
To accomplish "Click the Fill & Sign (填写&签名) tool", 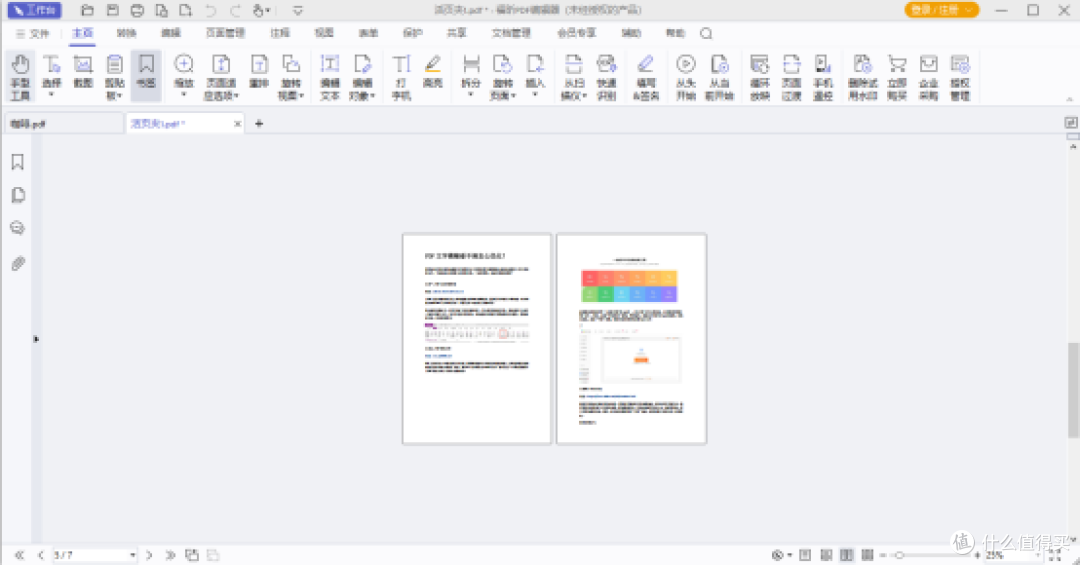I will click(646, 76).
